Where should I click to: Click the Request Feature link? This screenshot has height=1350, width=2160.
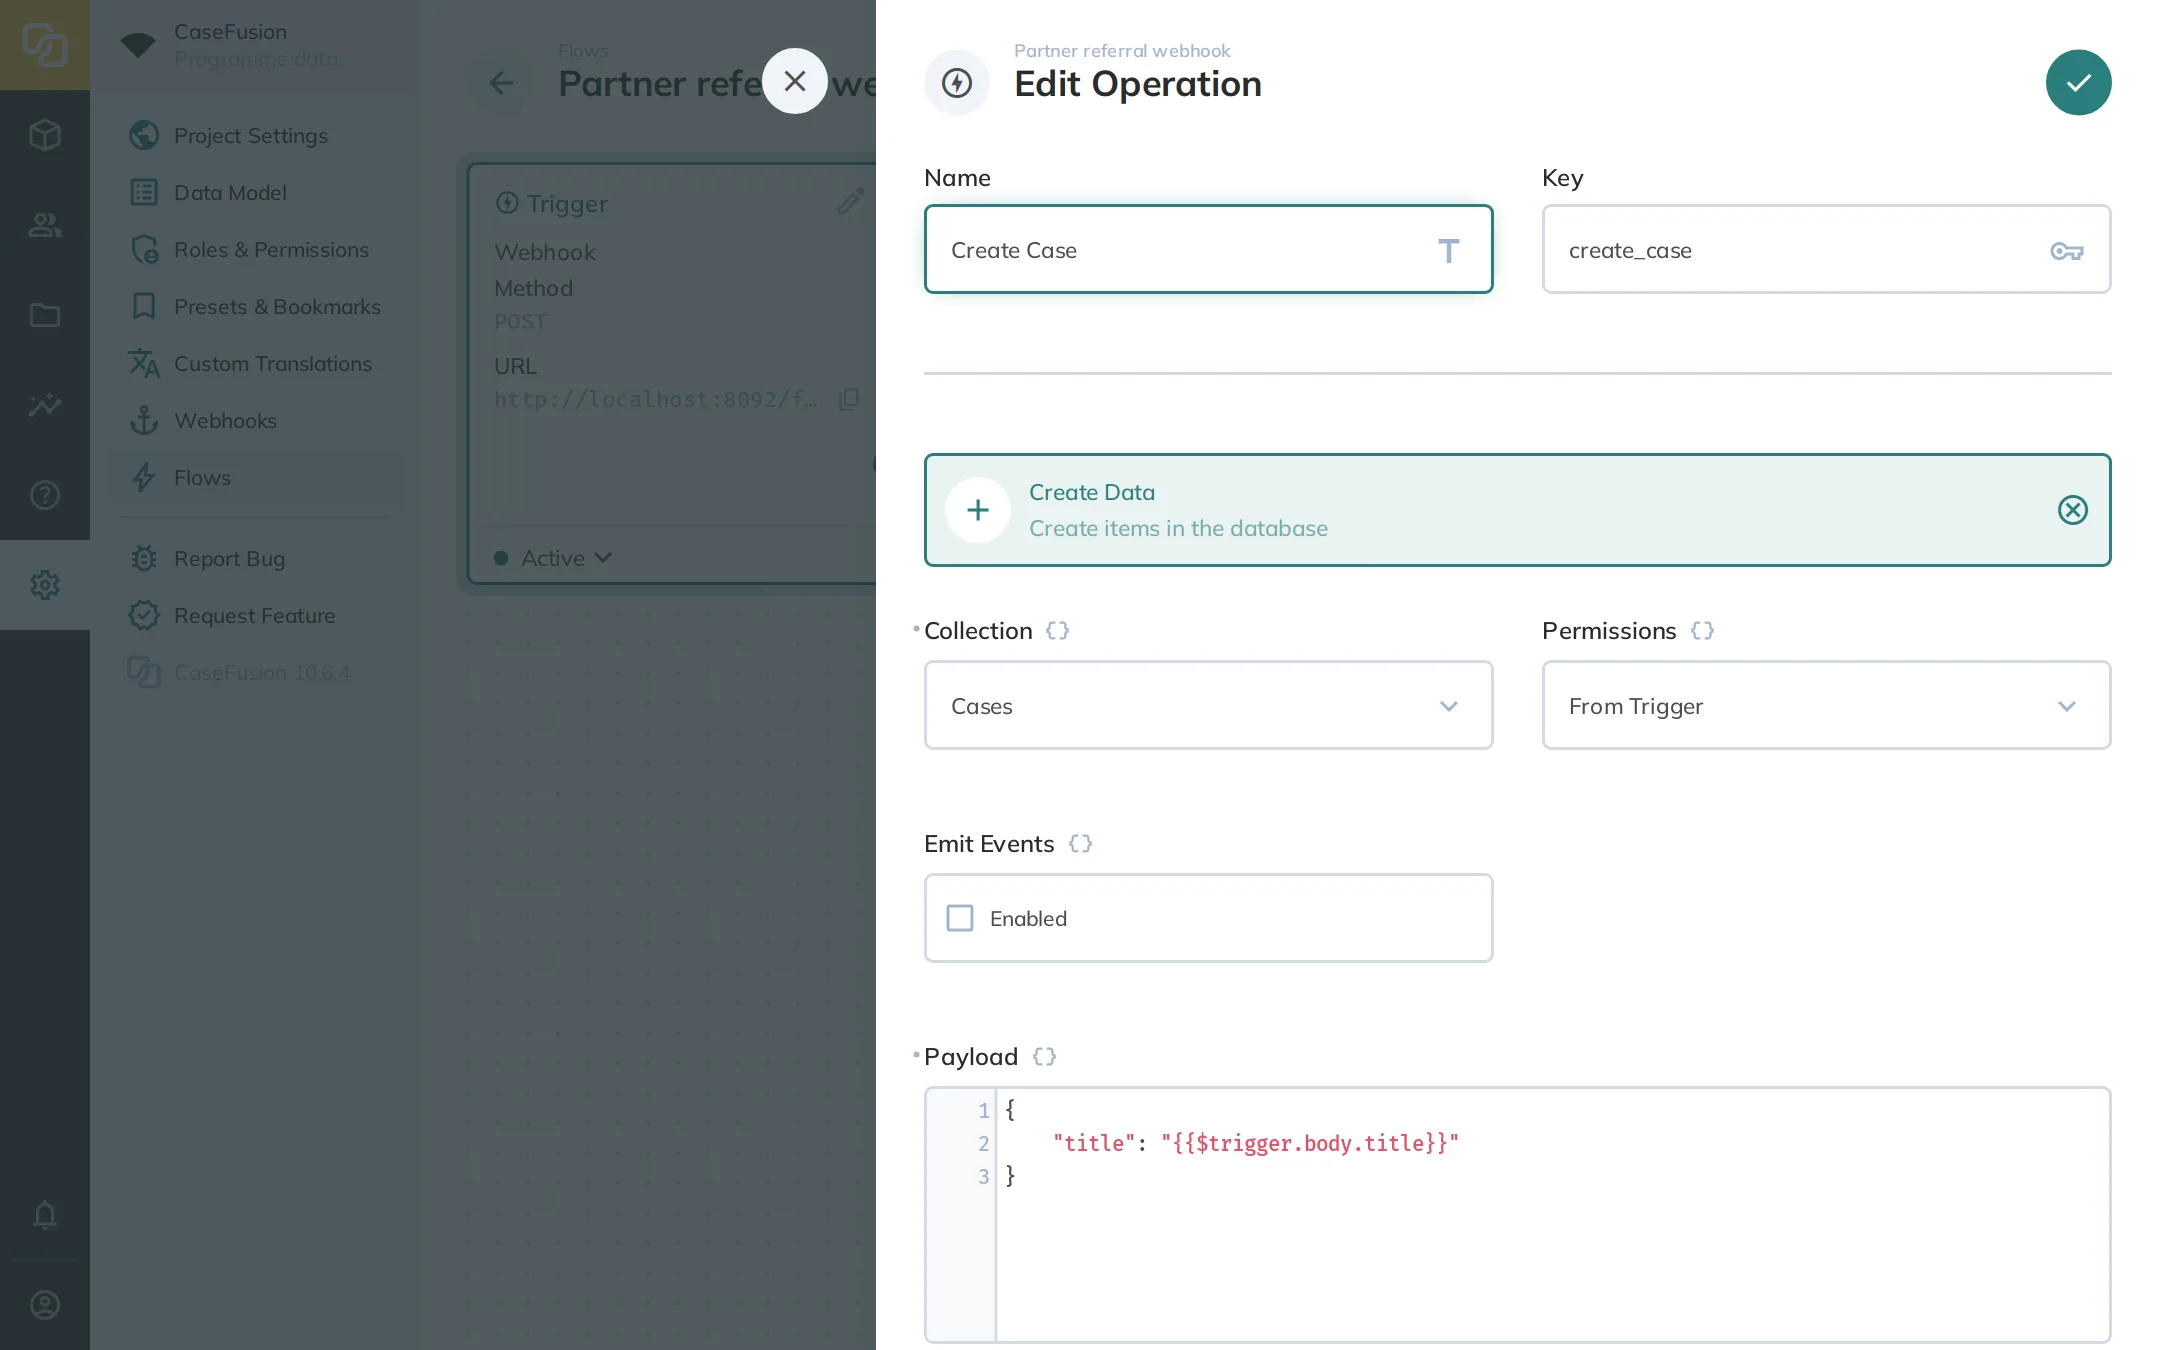(x=255, y=616)
